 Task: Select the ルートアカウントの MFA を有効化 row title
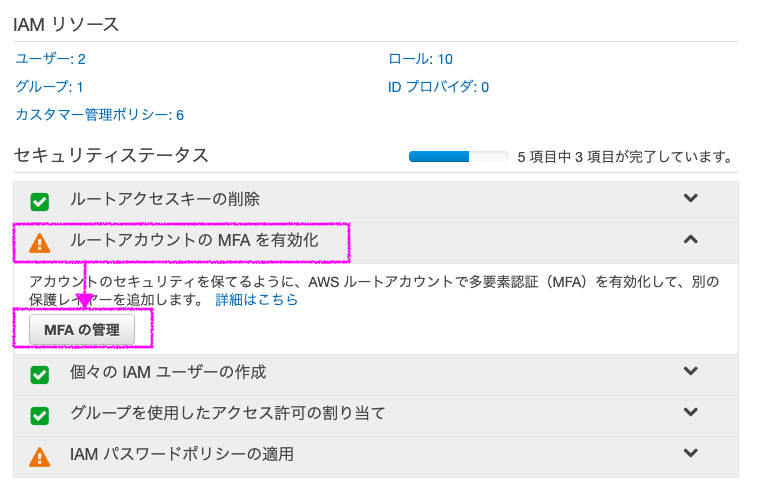194,240
